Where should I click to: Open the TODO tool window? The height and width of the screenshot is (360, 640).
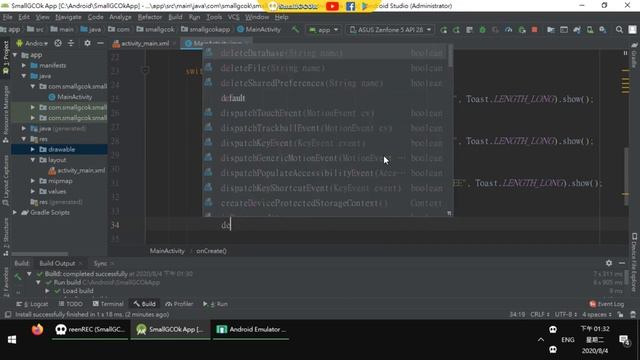71,304
